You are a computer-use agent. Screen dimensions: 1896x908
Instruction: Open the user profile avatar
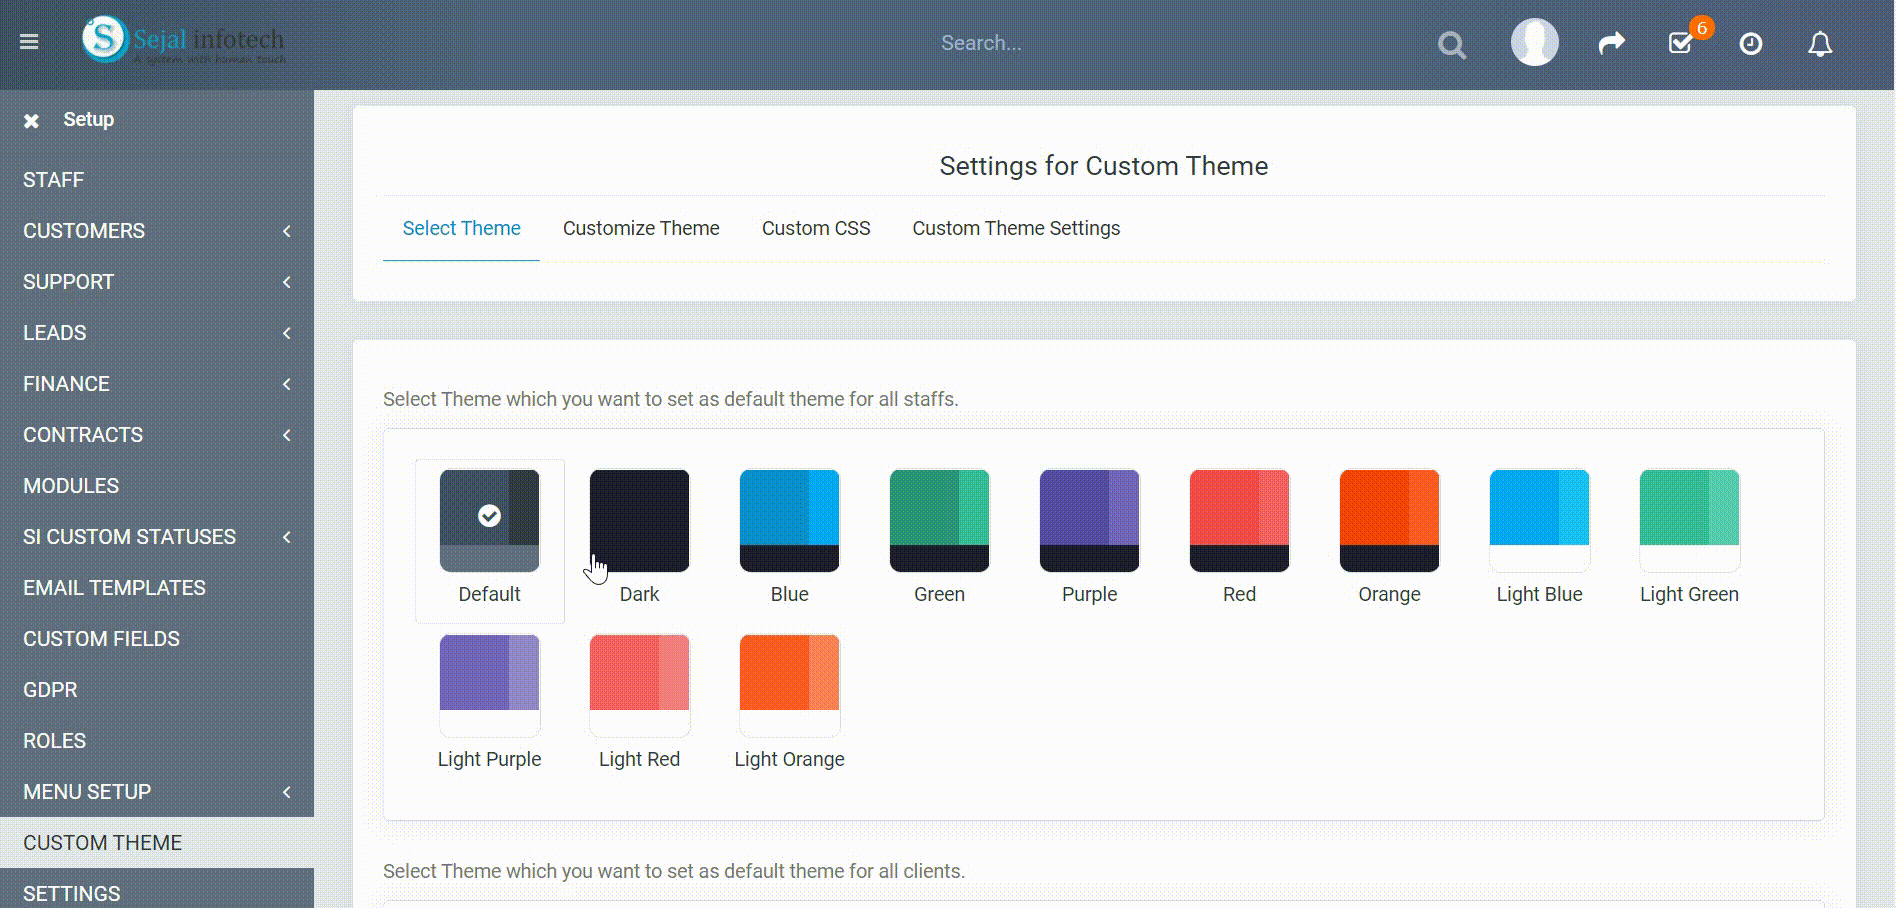pos(1534,42)
